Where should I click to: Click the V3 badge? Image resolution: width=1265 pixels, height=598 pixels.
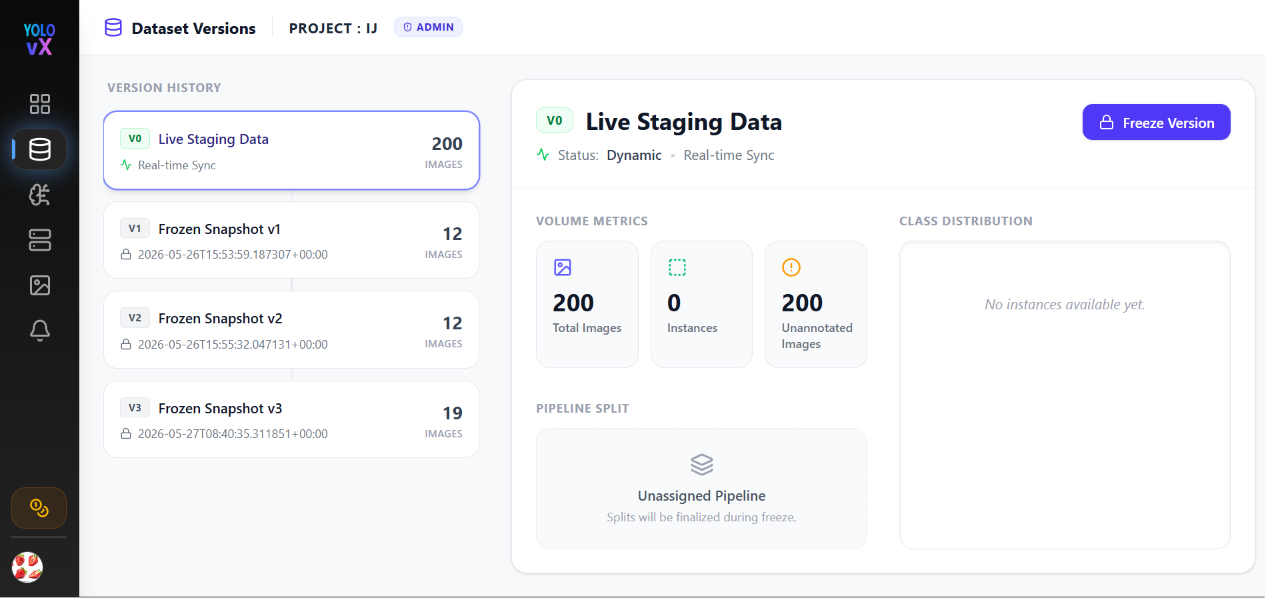(135, 408)
